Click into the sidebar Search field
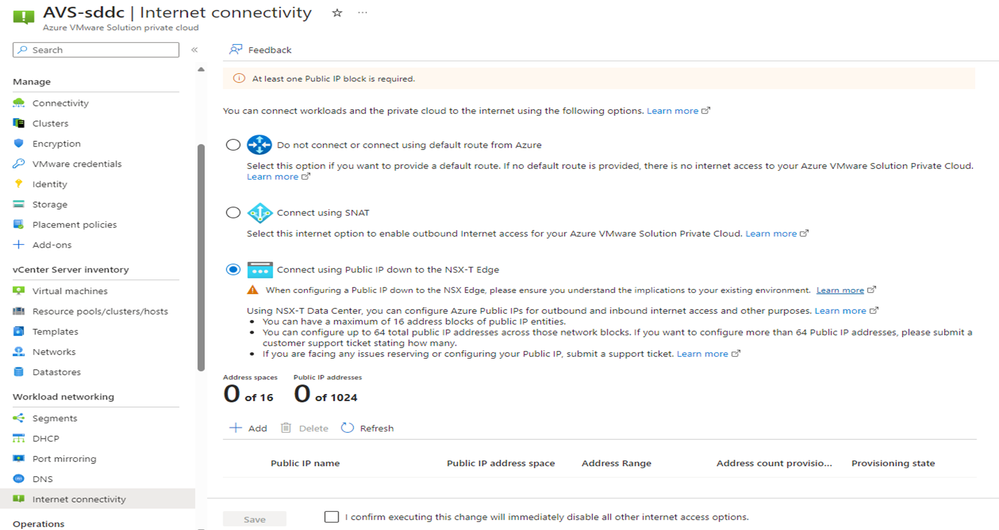The width and height of the screenshot is (999, 530). (x=96, y=50)
